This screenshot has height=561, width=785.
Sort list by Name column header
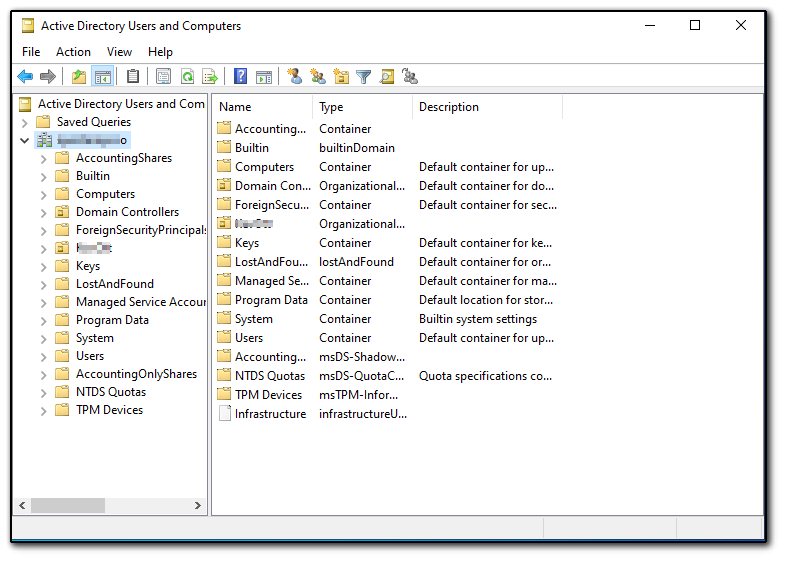[263, 107]
